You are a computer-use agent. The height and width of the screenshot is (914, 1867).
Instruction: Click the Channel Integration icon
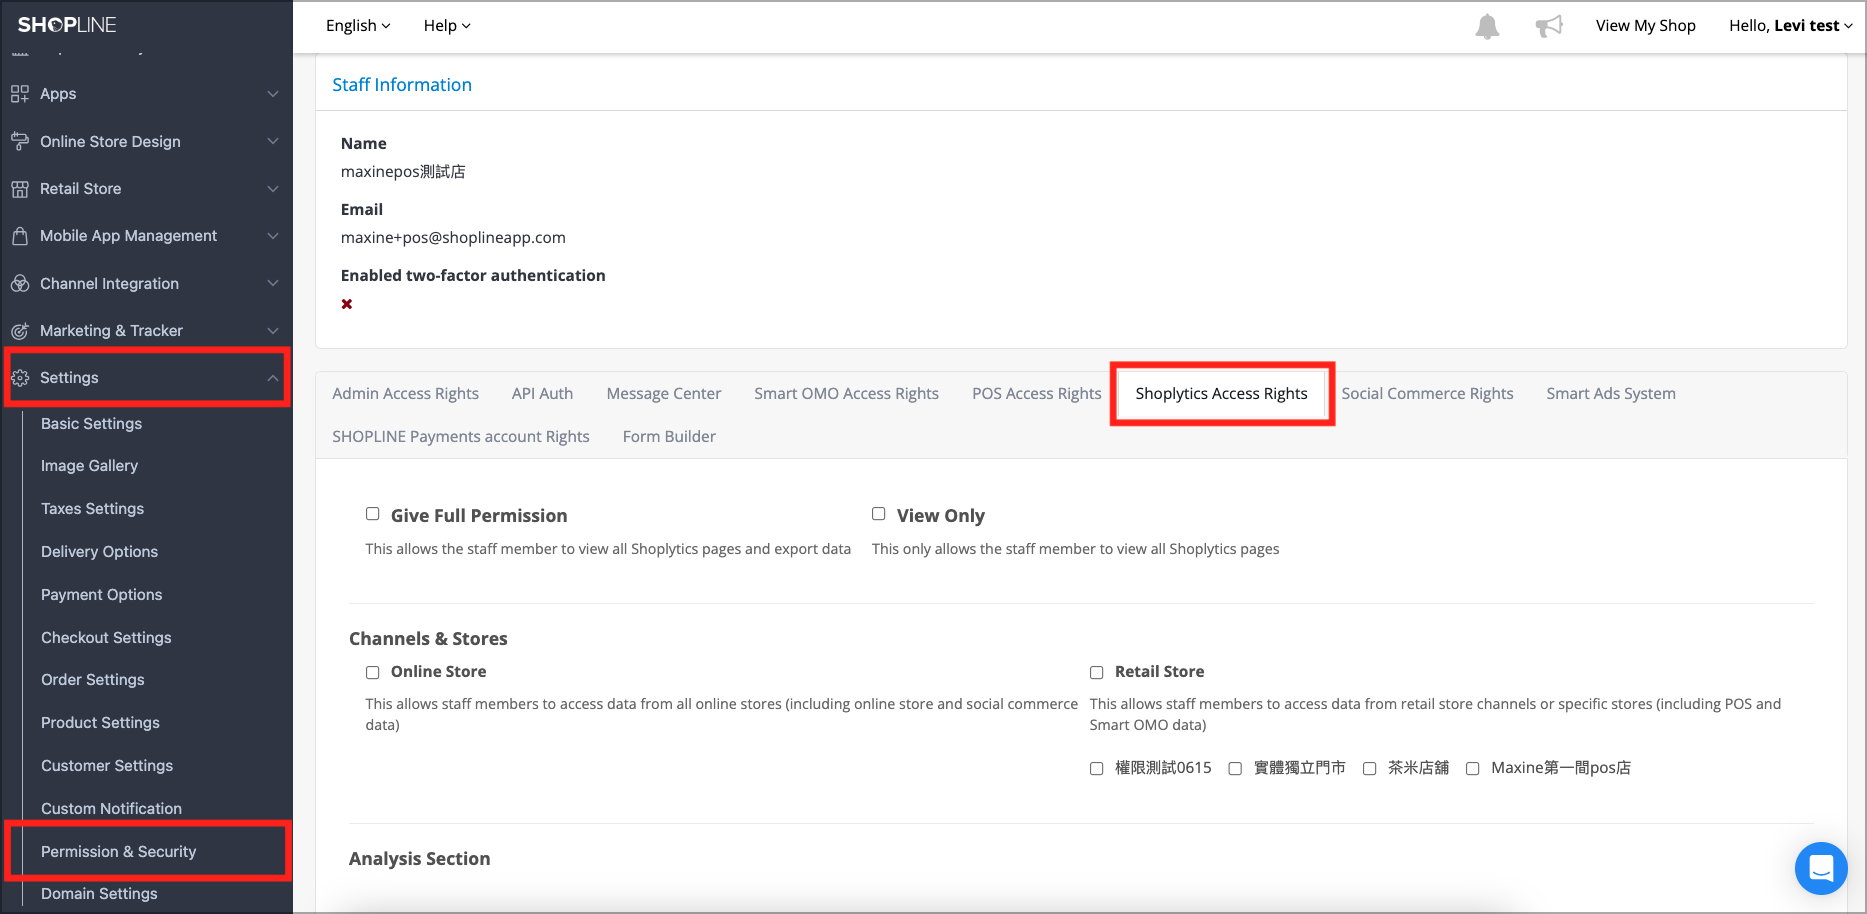coord(20,284)
